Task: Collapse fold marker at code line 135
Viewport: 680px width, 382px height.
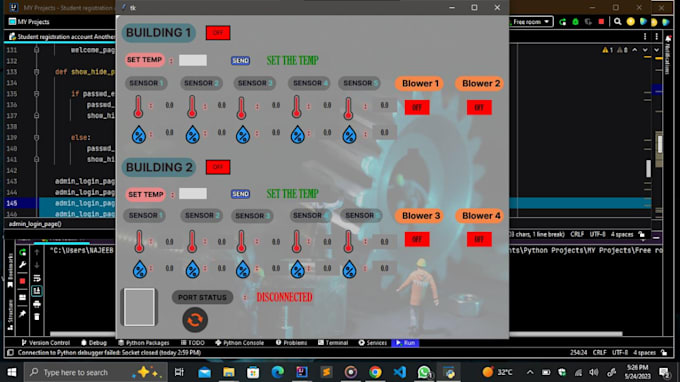Action: (36, 94)
